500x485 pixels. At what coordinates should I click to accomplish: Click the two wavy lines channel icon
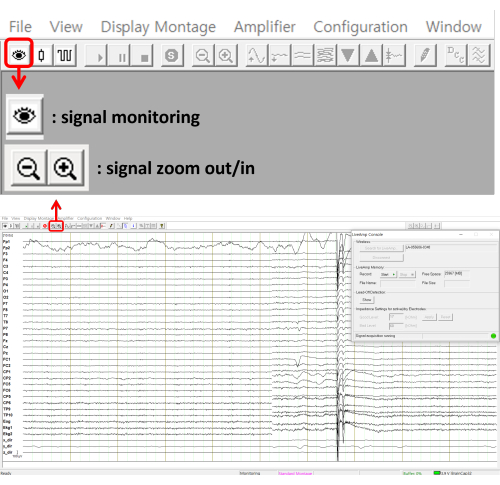pos(302,55)
